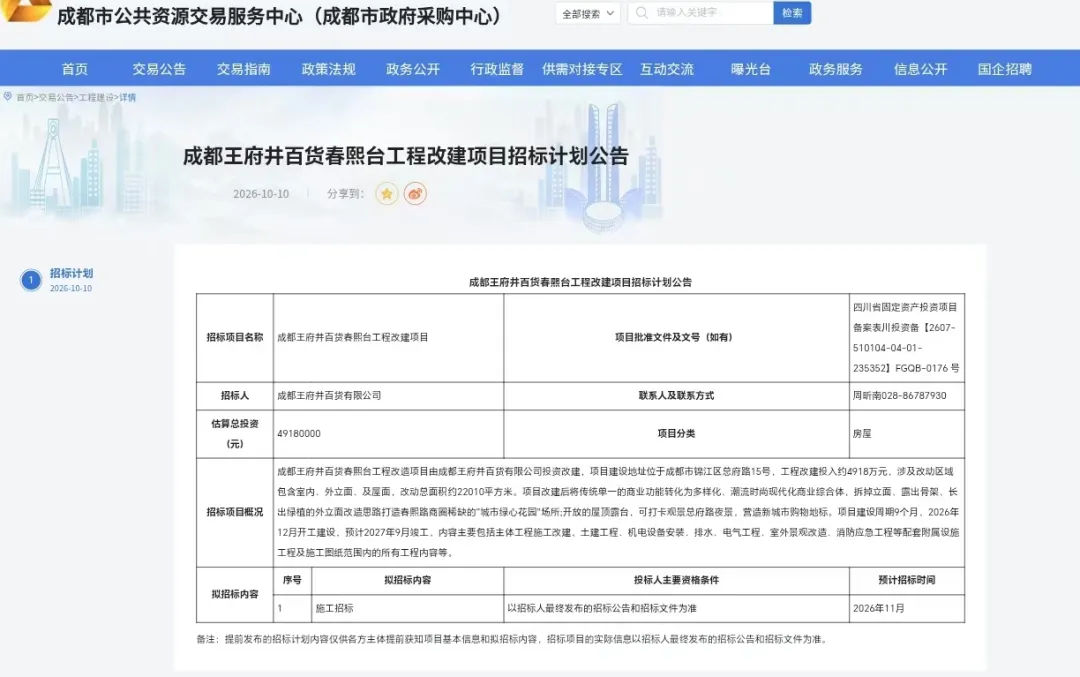Screen dimensions: 1080x677
Task: Click the publish date 2026-10-10 under title
Action: (x=261, y=194)
